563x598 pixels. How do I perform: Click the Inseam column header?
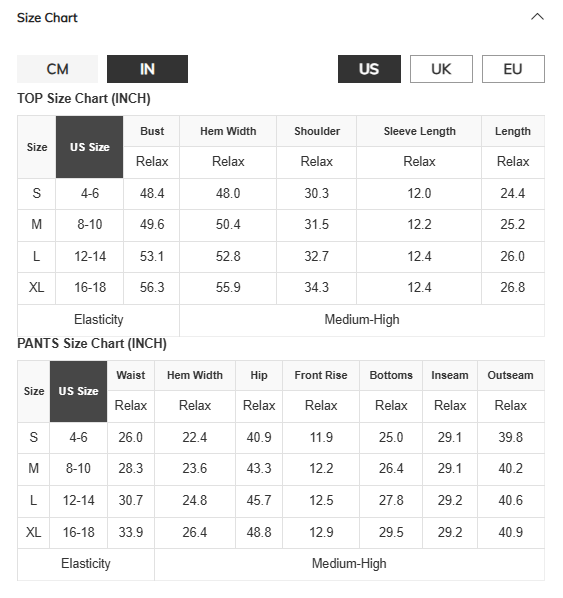click(450, 375)
